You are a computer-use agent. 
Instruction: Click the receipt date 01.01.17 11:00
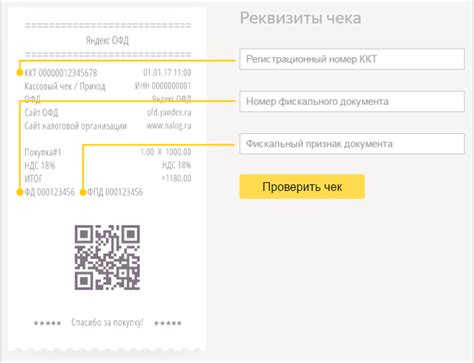pyautogui.click(x=167, y=72)
